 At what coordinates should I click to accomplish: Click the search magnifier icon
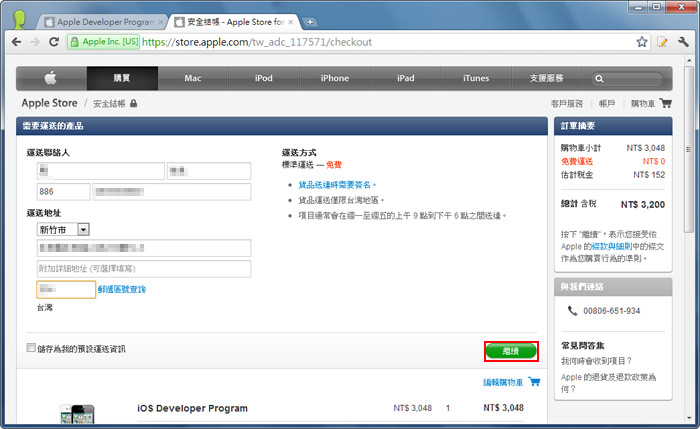[x=599, y=79]
